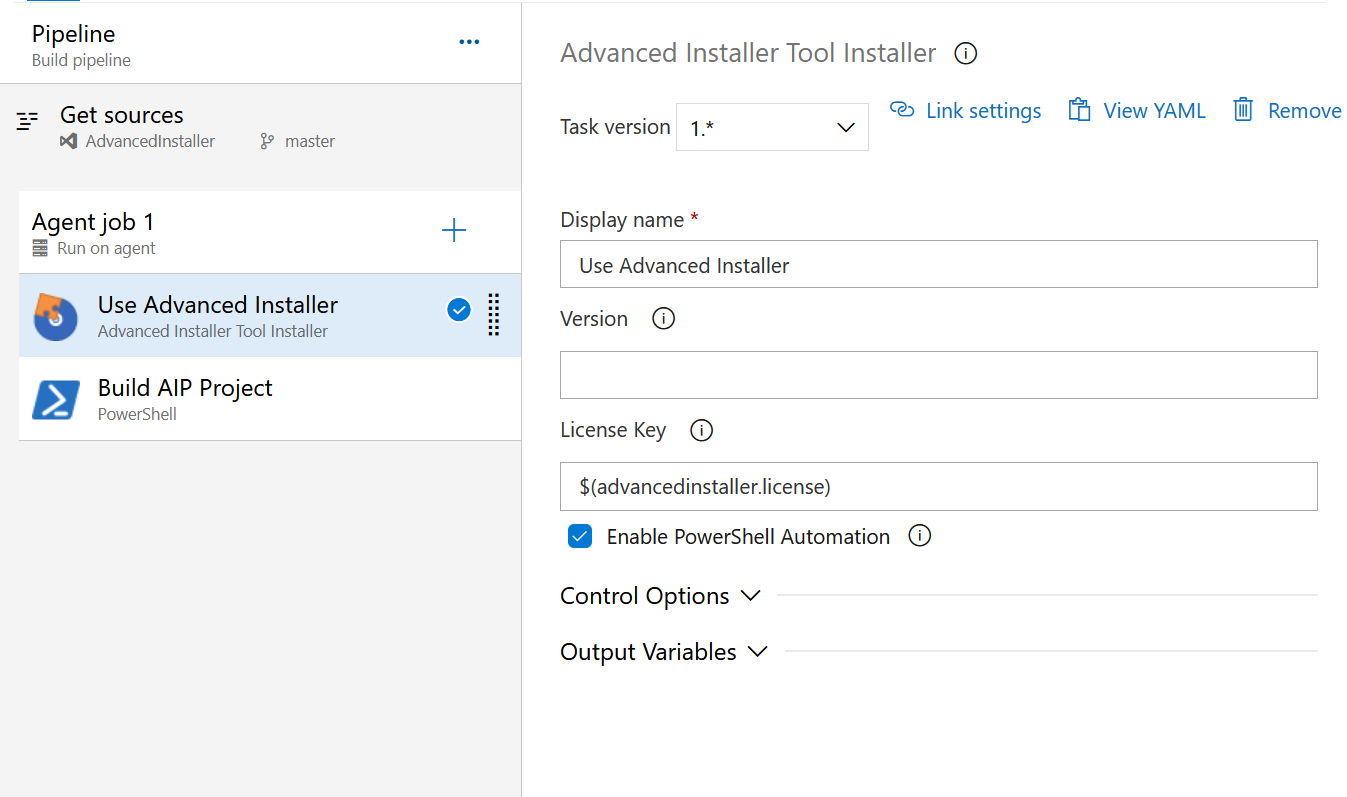Click the AdvancedInstaller repository icon
1347x797 pixels.
pyautogui.click(x=69, y=141)
